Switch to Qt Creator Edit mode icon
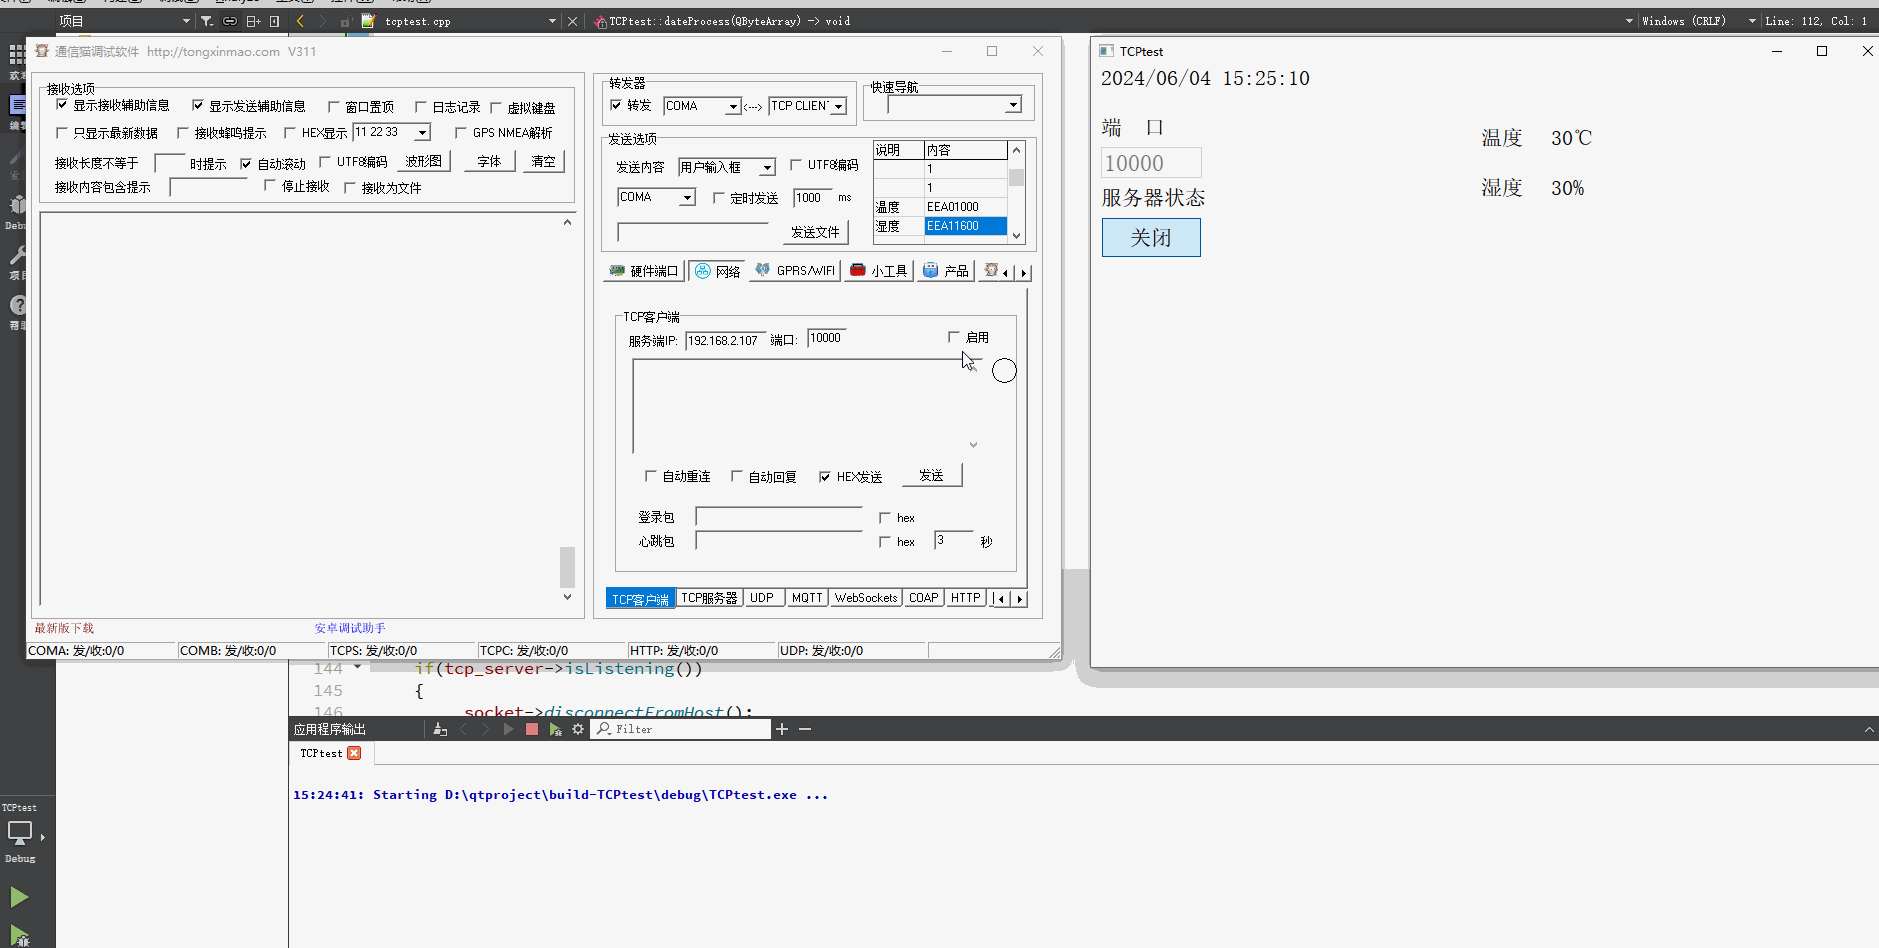1879x948 pixels. pyautogui.click(x=16, y=105)
